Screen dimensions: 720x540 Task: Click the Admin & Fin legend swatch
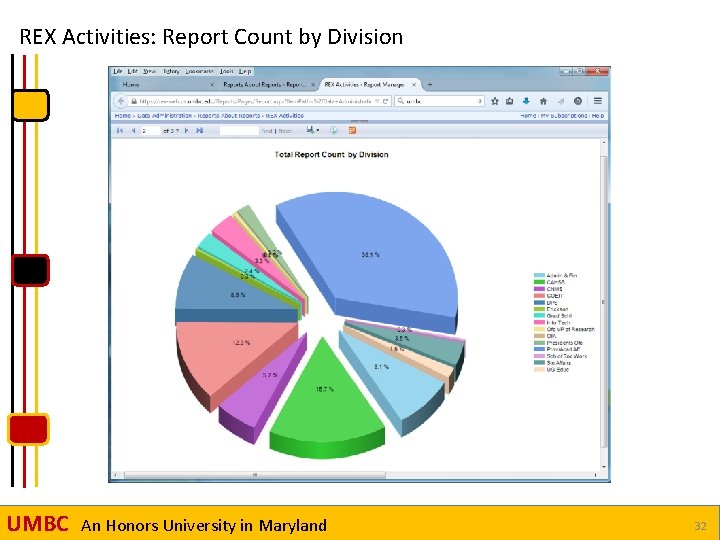(539, 276)
